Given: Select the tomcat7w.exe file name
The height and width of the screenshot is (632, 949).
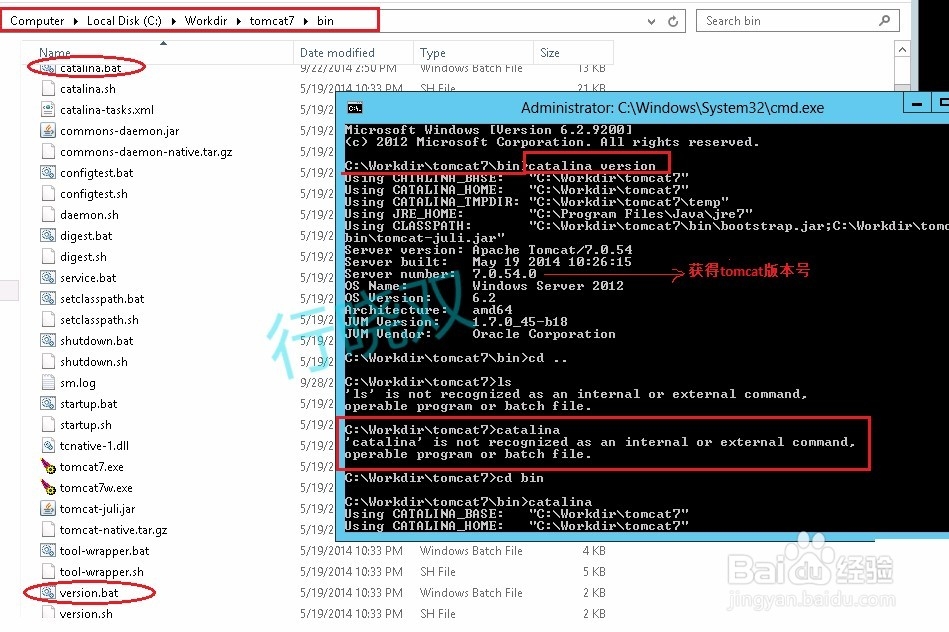Looking at the screenshot, I should (x=96, y=487).
